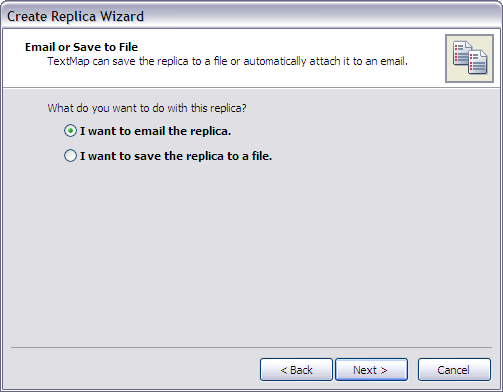Select the email the replica radio button
Screen dimensions: 503x392
tap(70, 131)
